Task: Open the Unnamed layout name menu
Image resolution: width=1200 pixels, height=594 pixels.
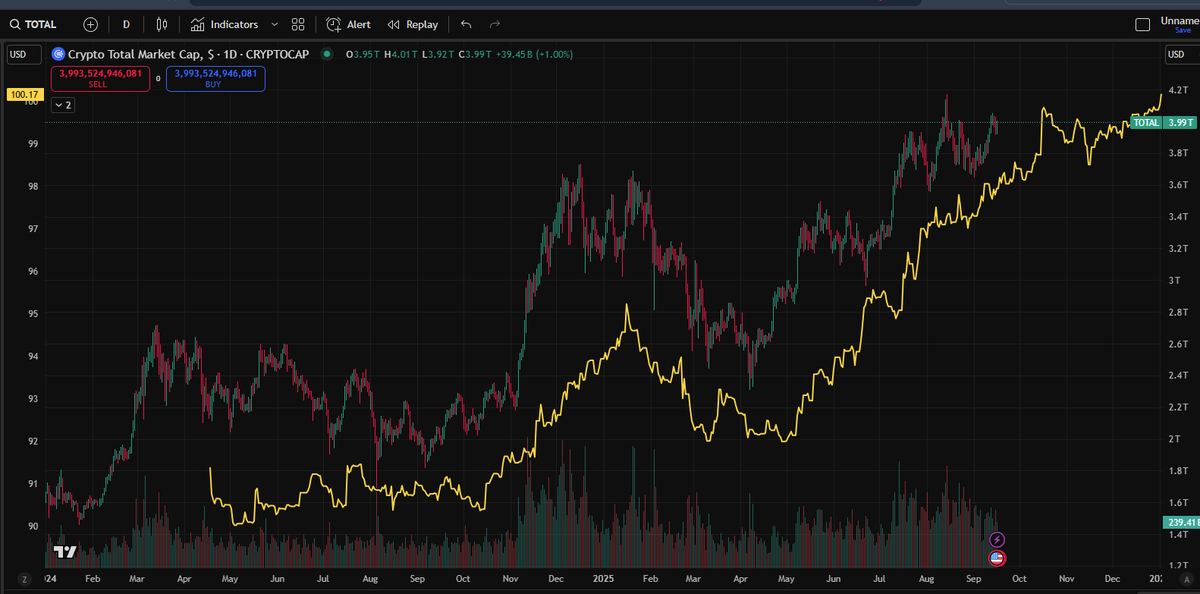Action: (x=1179, y=20)
